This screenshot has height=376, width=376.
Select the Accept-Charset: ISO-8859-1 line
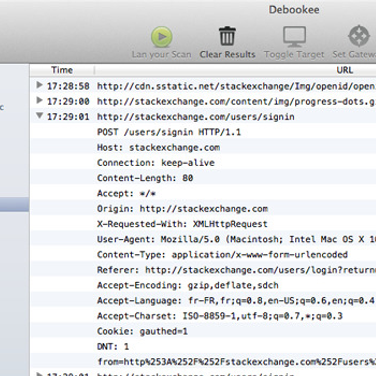[220, 316]
